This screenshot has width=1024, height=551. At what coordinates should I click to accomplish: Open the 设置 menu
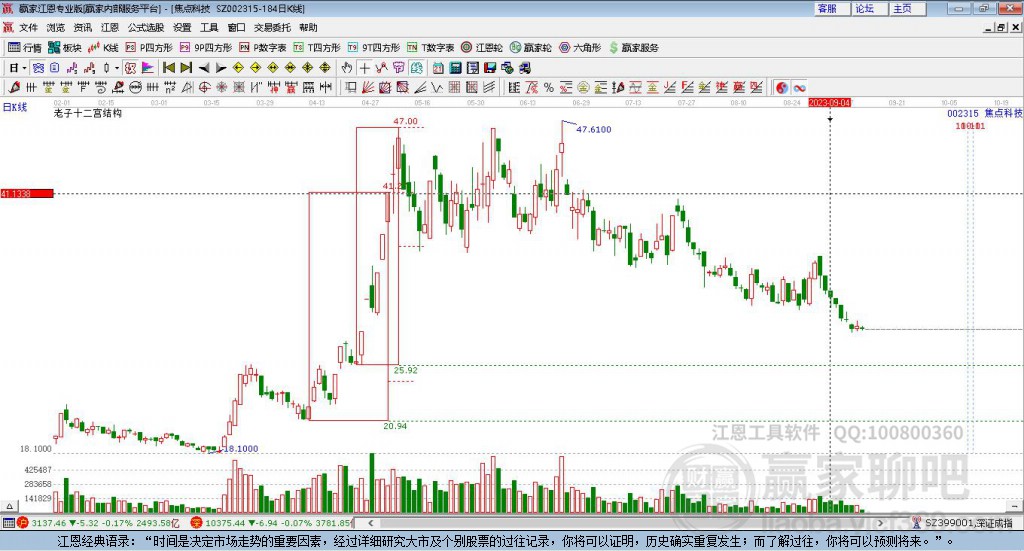pos(182,27)
